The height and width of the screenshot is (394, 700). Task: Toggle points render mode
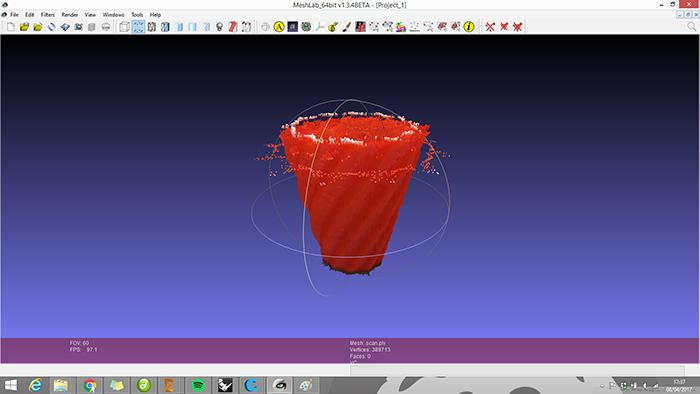click(x=138, y=27)
